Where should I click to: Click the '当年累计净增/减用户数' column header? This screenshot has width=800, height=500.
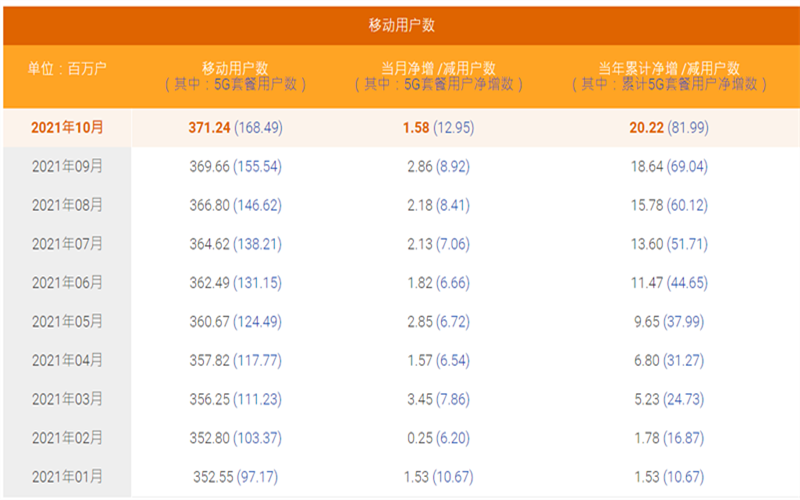coord(669,68)
